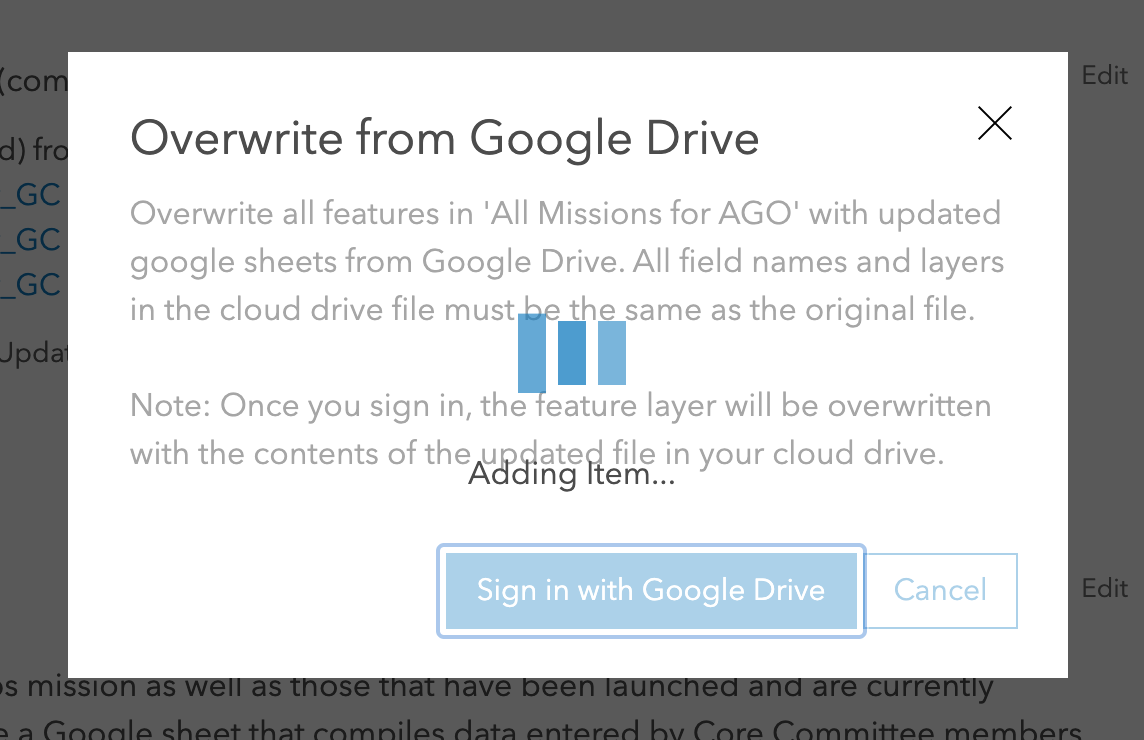Image resolution: width=1144 pixels, height=740 pixels.
Task: Click the lower Edit link behind dialog
Action: coord(1105,588)
